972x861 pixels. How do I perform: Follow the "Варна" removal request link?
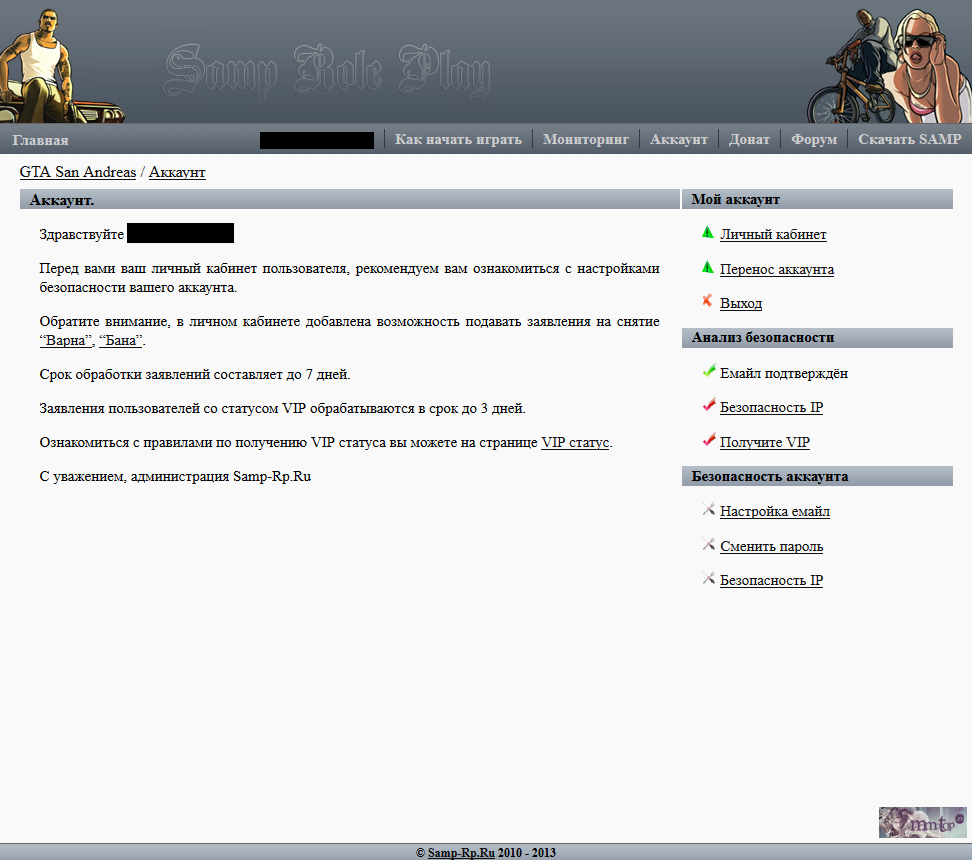[x=66, y=341]
